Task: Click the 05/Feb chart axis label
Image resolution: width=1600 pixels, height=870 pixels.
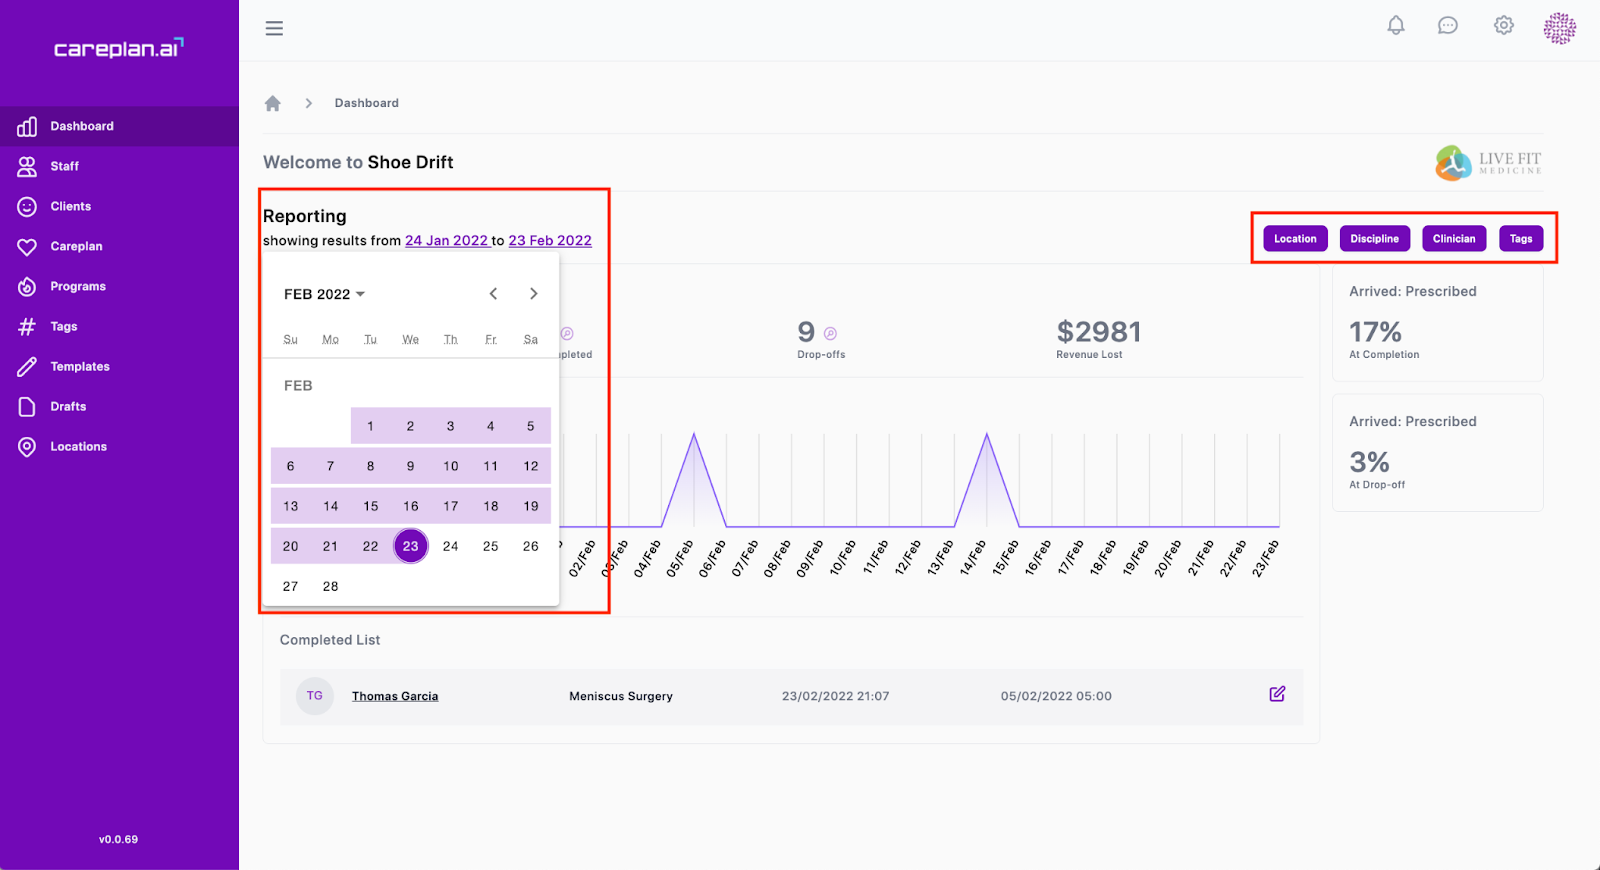Action: 680,558
